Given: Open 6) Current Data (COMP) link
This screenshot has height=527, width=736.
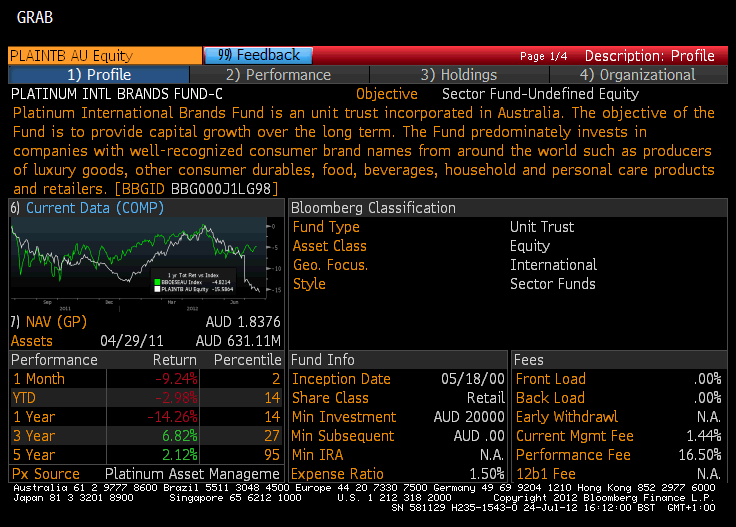Looking at the screenshot, I should tap(87, 207).
